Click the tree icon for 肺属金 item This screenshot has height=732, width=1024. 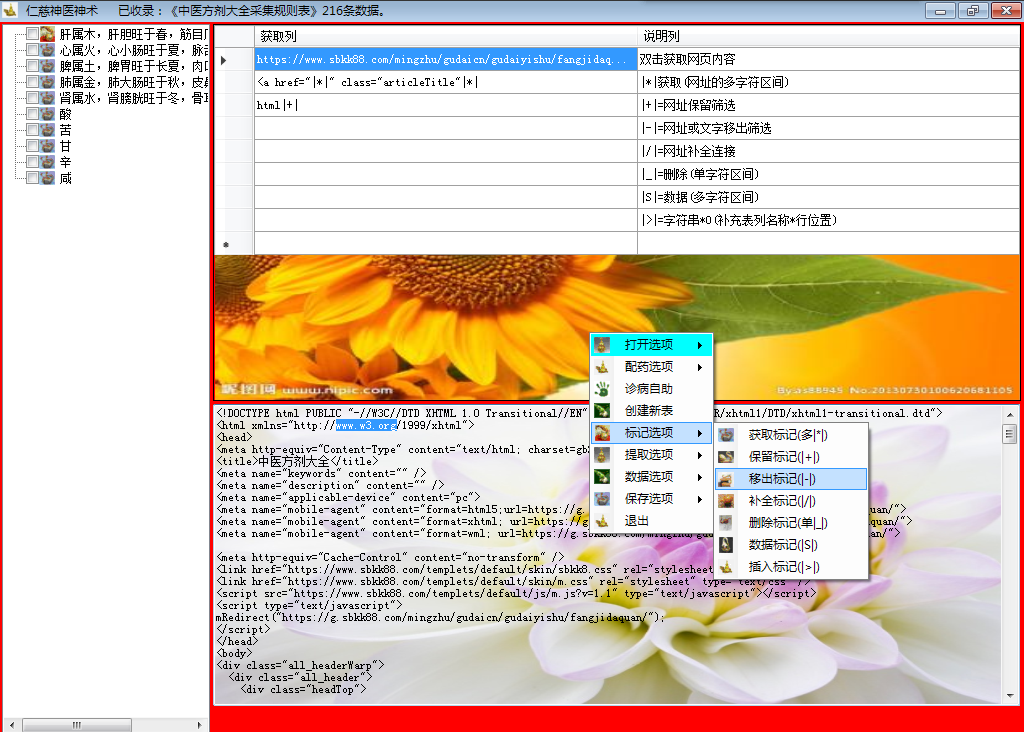(48, 82)
